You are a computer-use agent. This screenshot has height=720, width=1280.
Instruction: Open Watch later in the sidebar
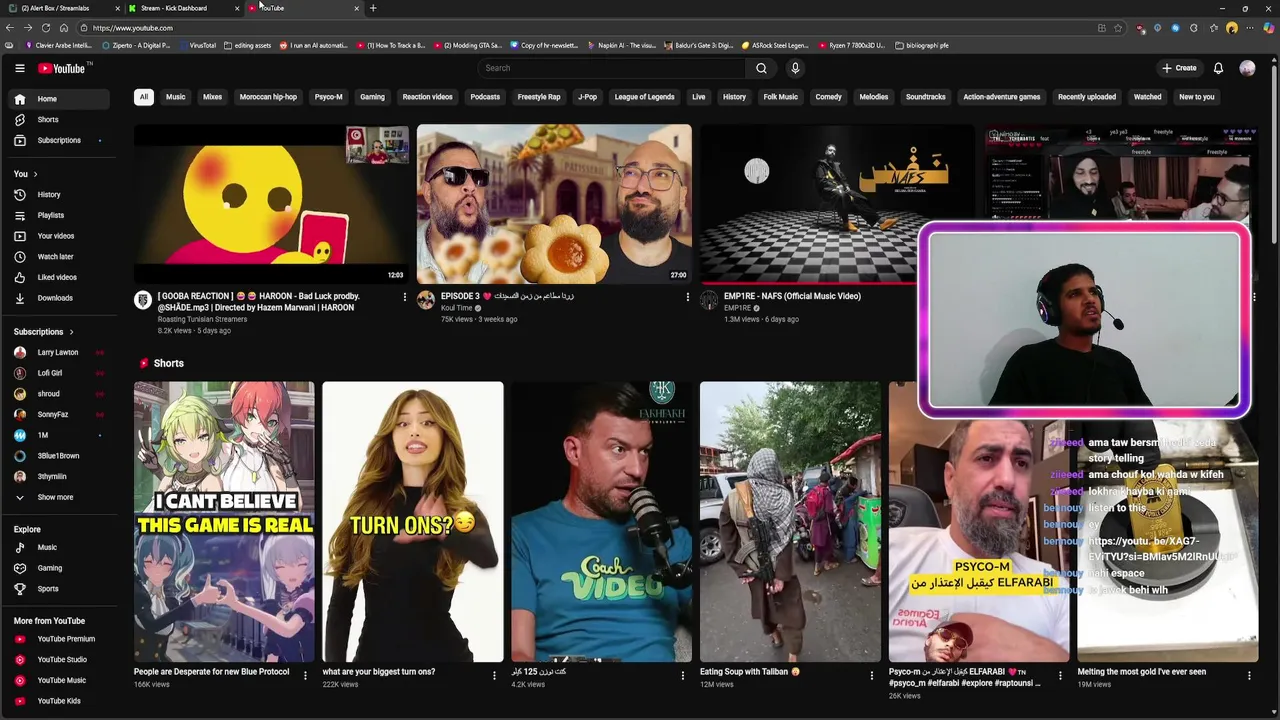60,257
